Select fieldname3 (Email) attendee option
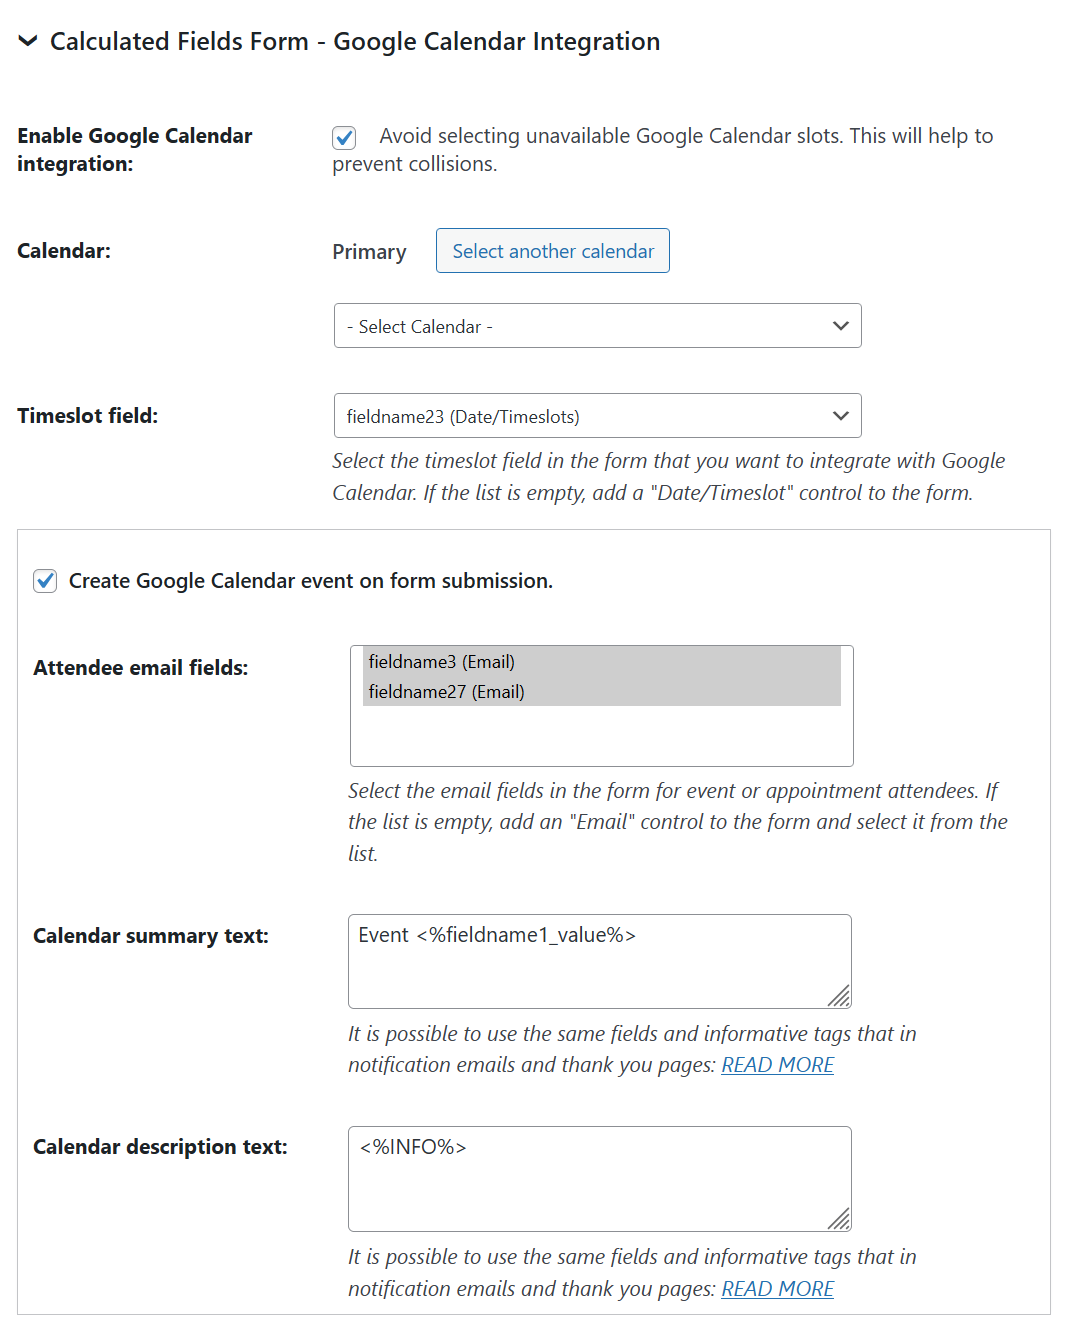The width and height of the screenshot is (1068, 1332). (x=441, y=662)
